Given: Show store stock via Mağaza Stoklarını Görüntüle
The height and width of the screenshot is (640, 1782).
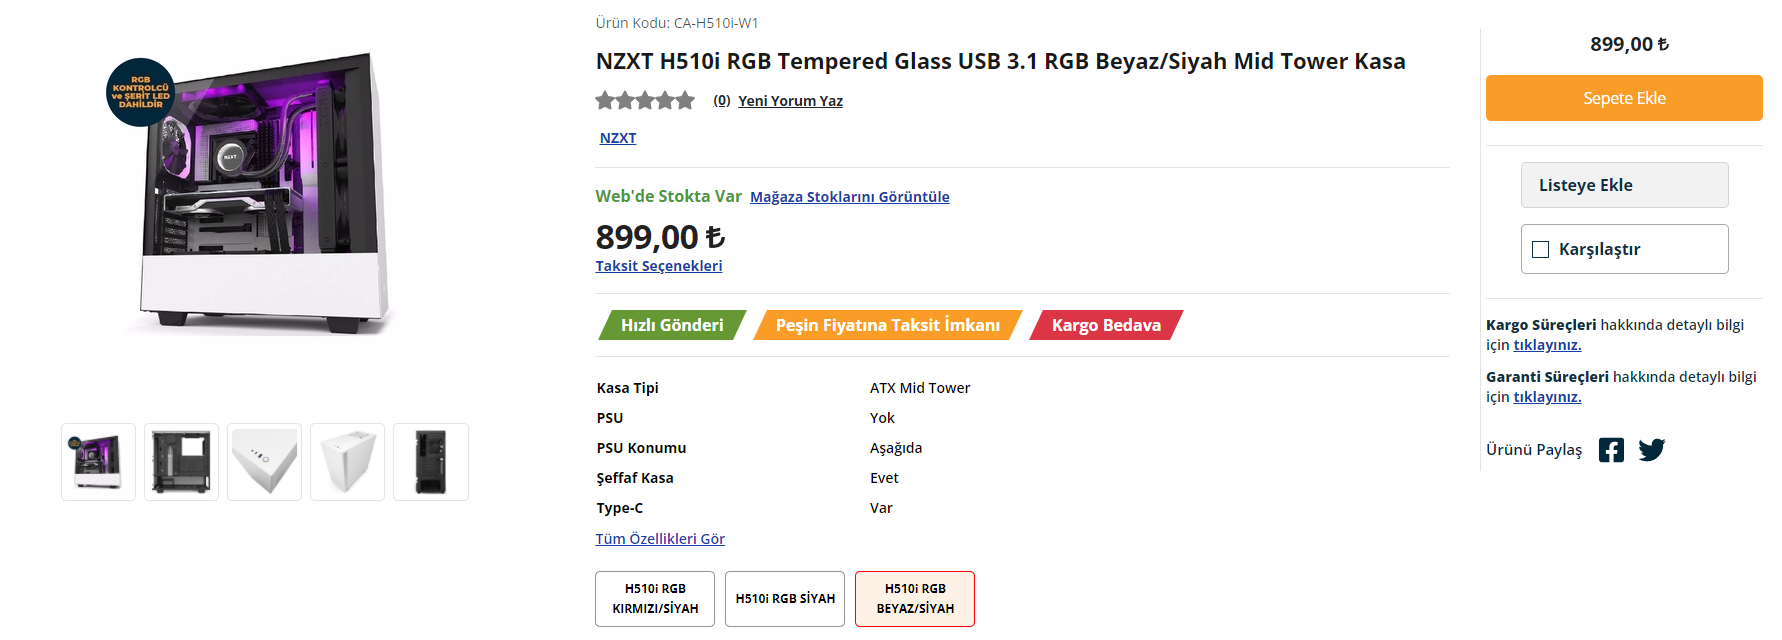Looking at the screenshot, I should click(849, 197).
